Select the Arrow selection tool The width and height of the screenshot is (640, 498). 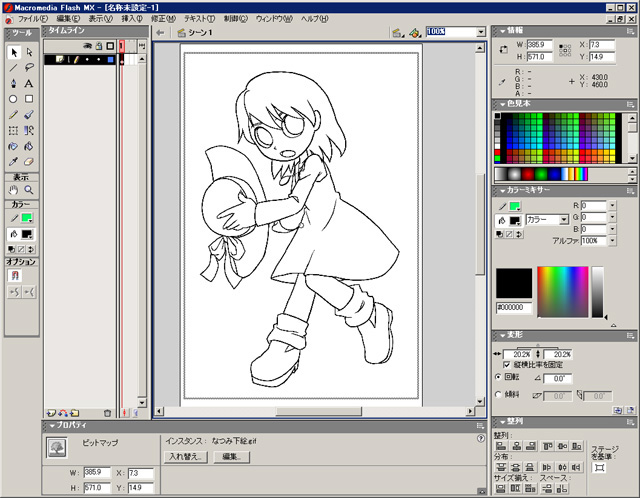[x=13, y=52]
